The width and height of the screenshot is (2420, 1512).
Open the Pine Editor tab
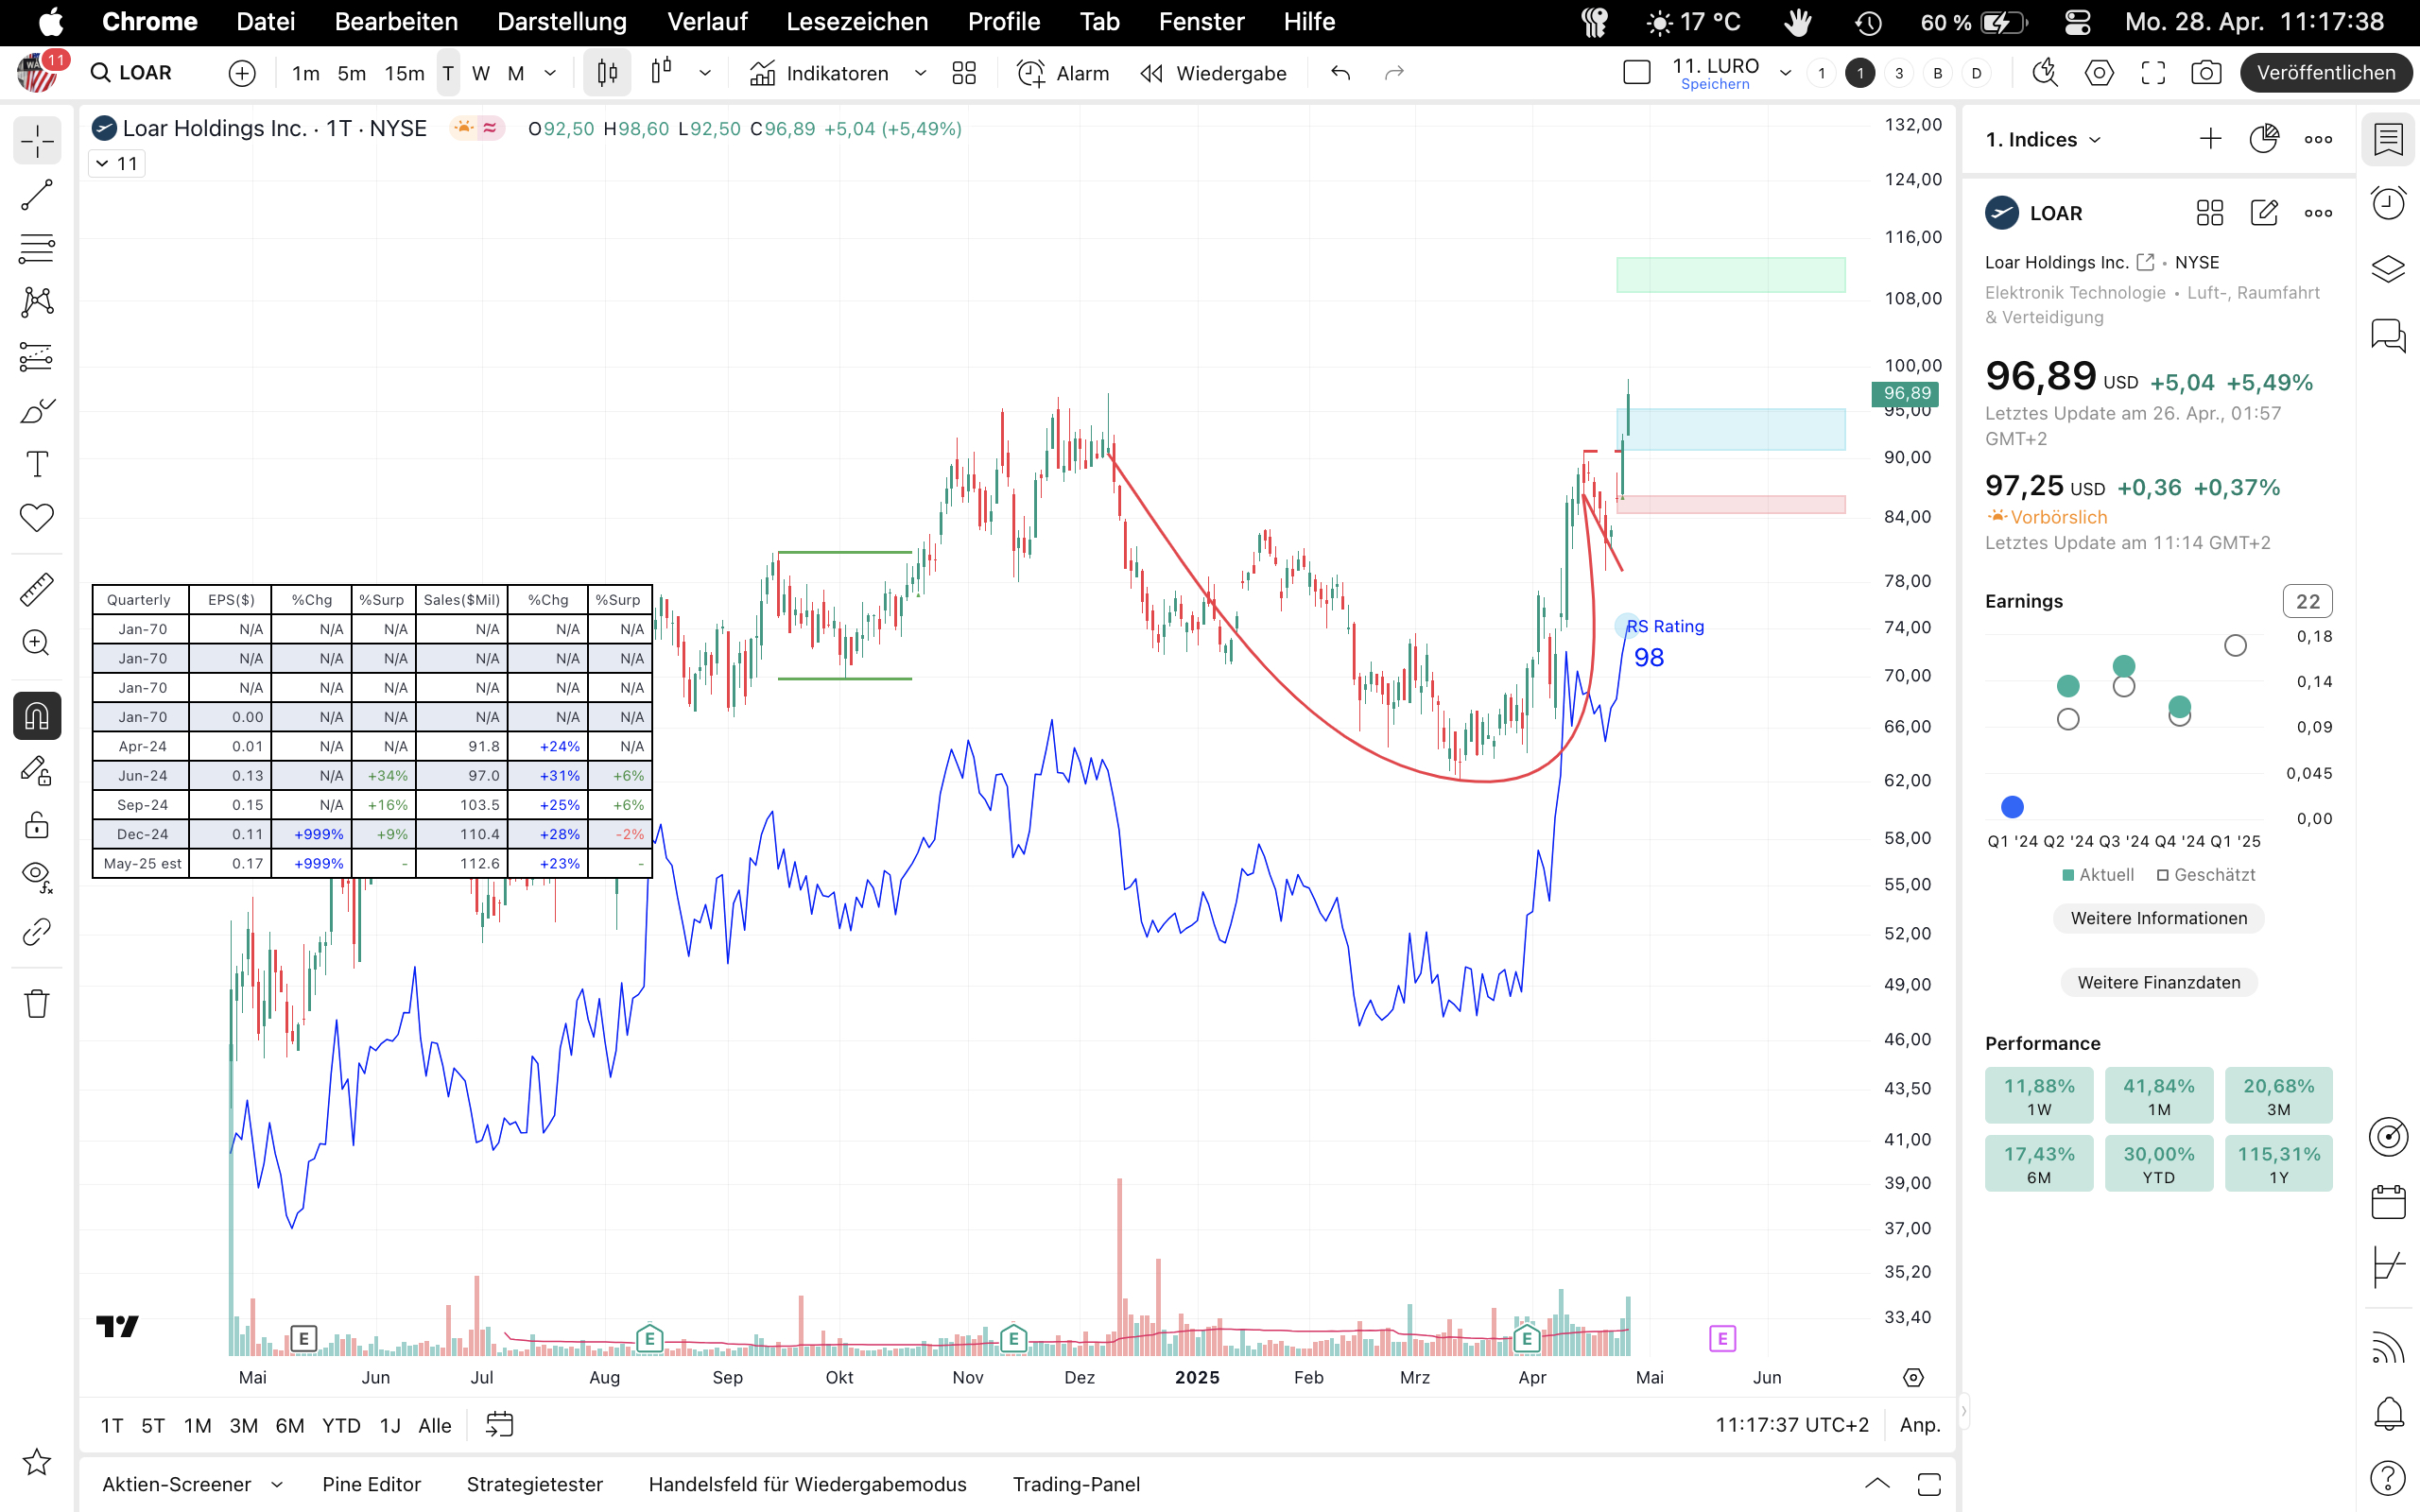coord(371,1484)
